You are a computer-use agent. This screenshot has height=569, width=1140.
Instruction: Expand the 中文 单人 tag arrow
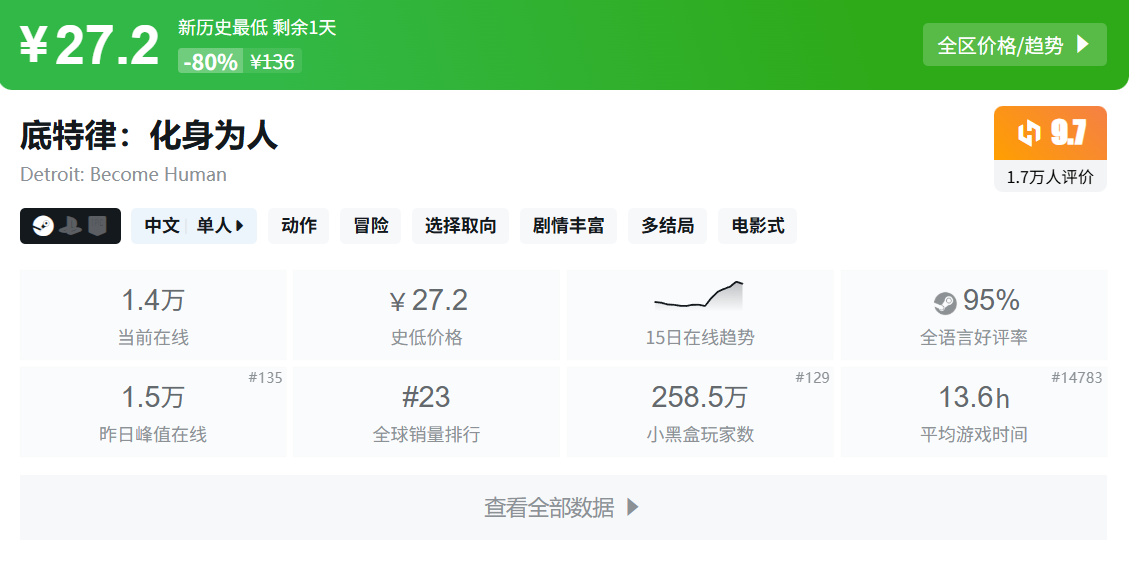[240, 226]
